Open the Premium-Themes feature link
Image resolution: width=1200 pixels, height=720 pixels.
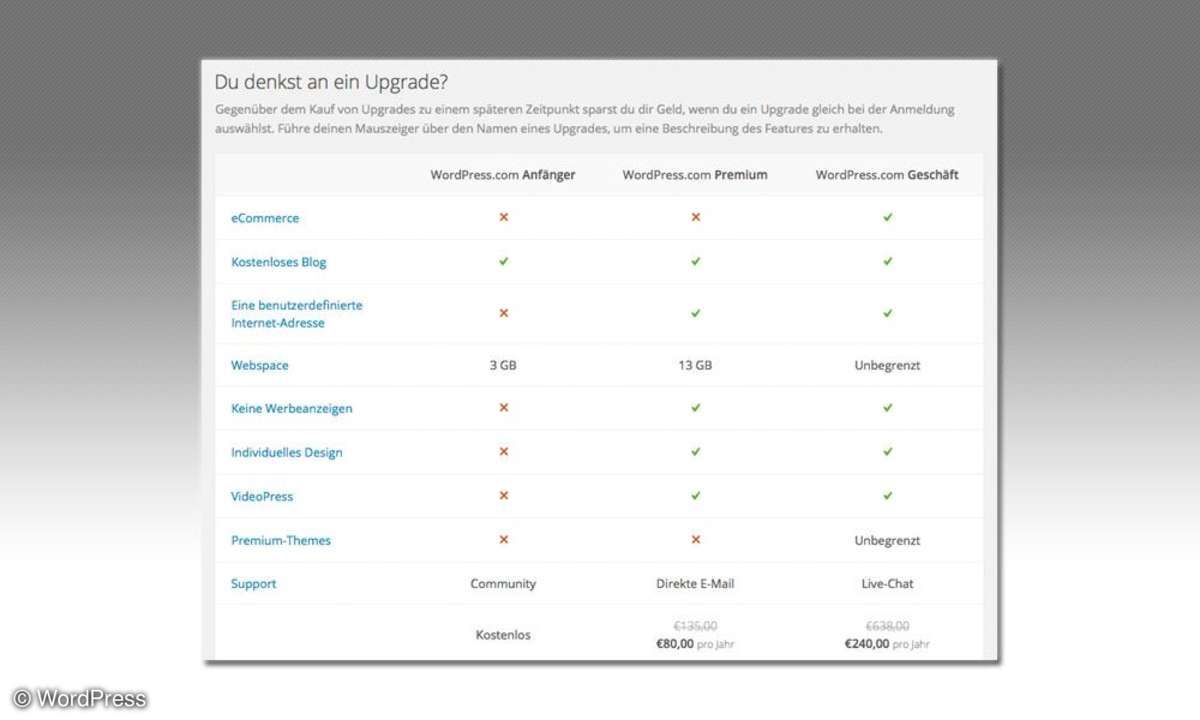point(281,541)
